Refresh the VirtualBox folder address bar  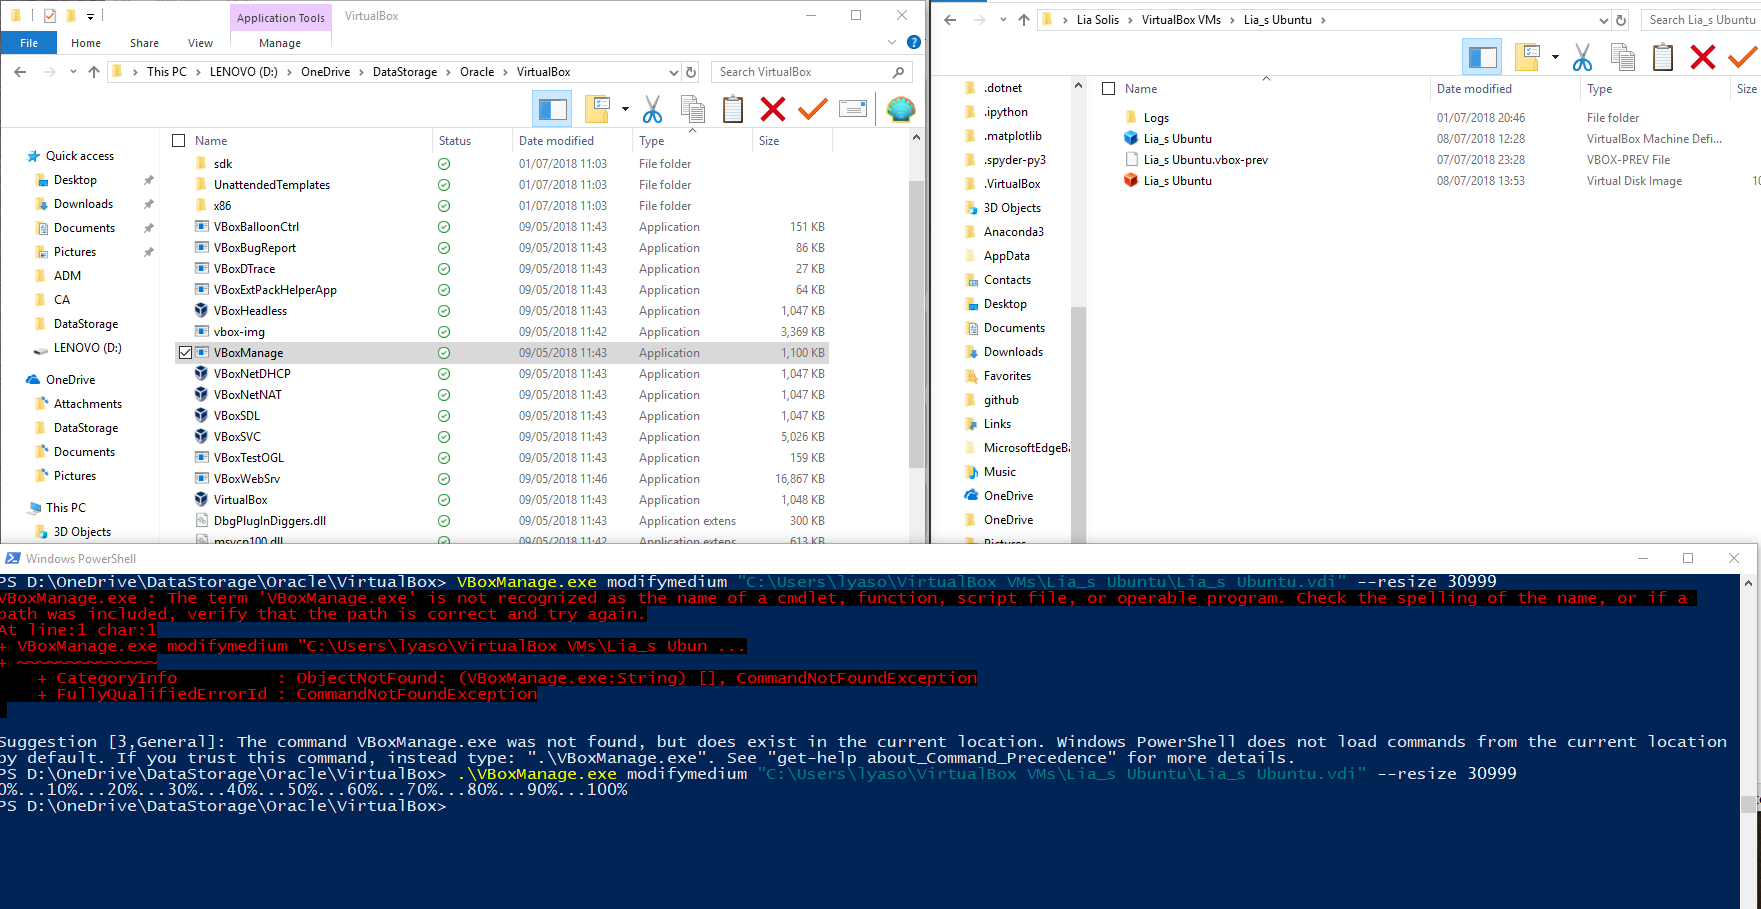(690, 72)
